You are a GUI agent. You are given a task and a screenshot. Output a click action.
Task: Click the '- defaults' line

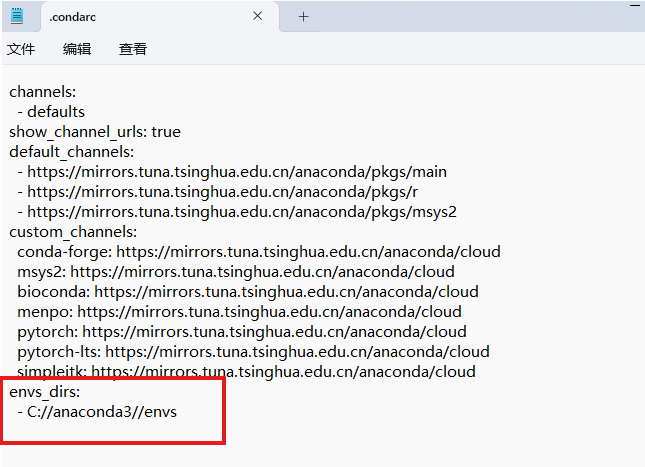[51, 112]
